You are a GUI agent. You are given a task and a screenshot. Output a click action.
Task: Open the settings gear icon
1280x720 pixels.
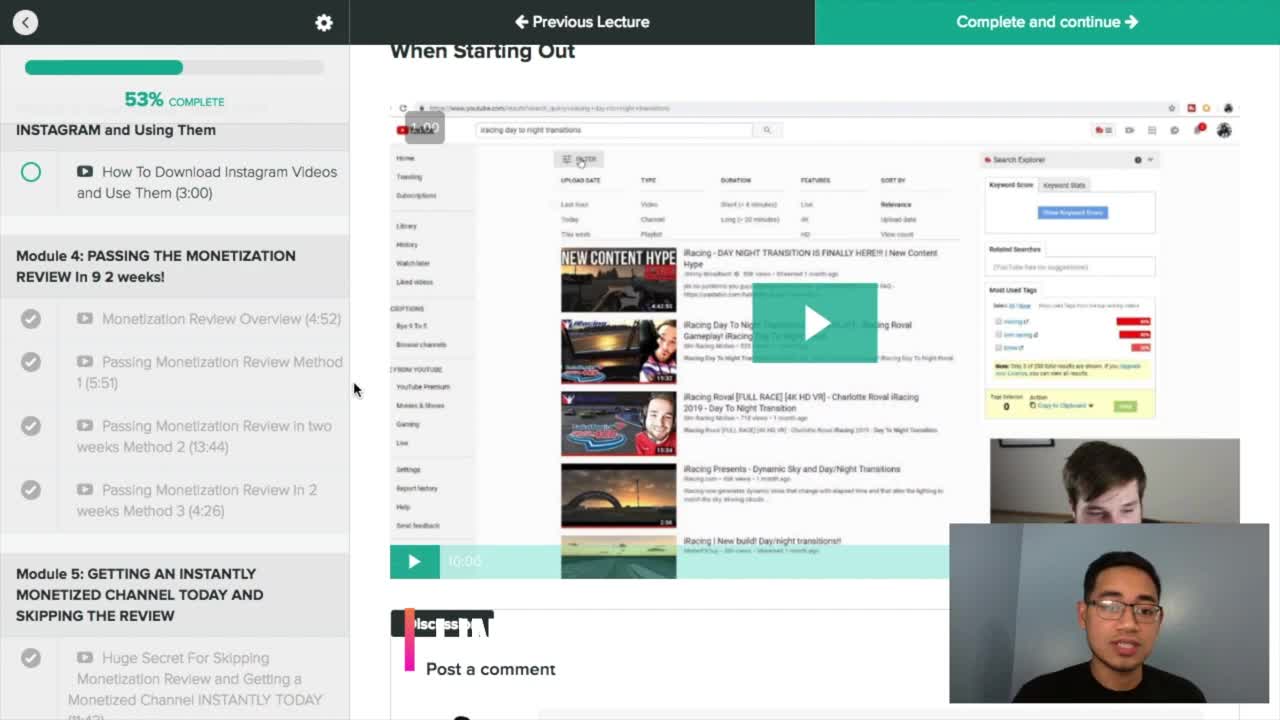(x=324, y=22)
